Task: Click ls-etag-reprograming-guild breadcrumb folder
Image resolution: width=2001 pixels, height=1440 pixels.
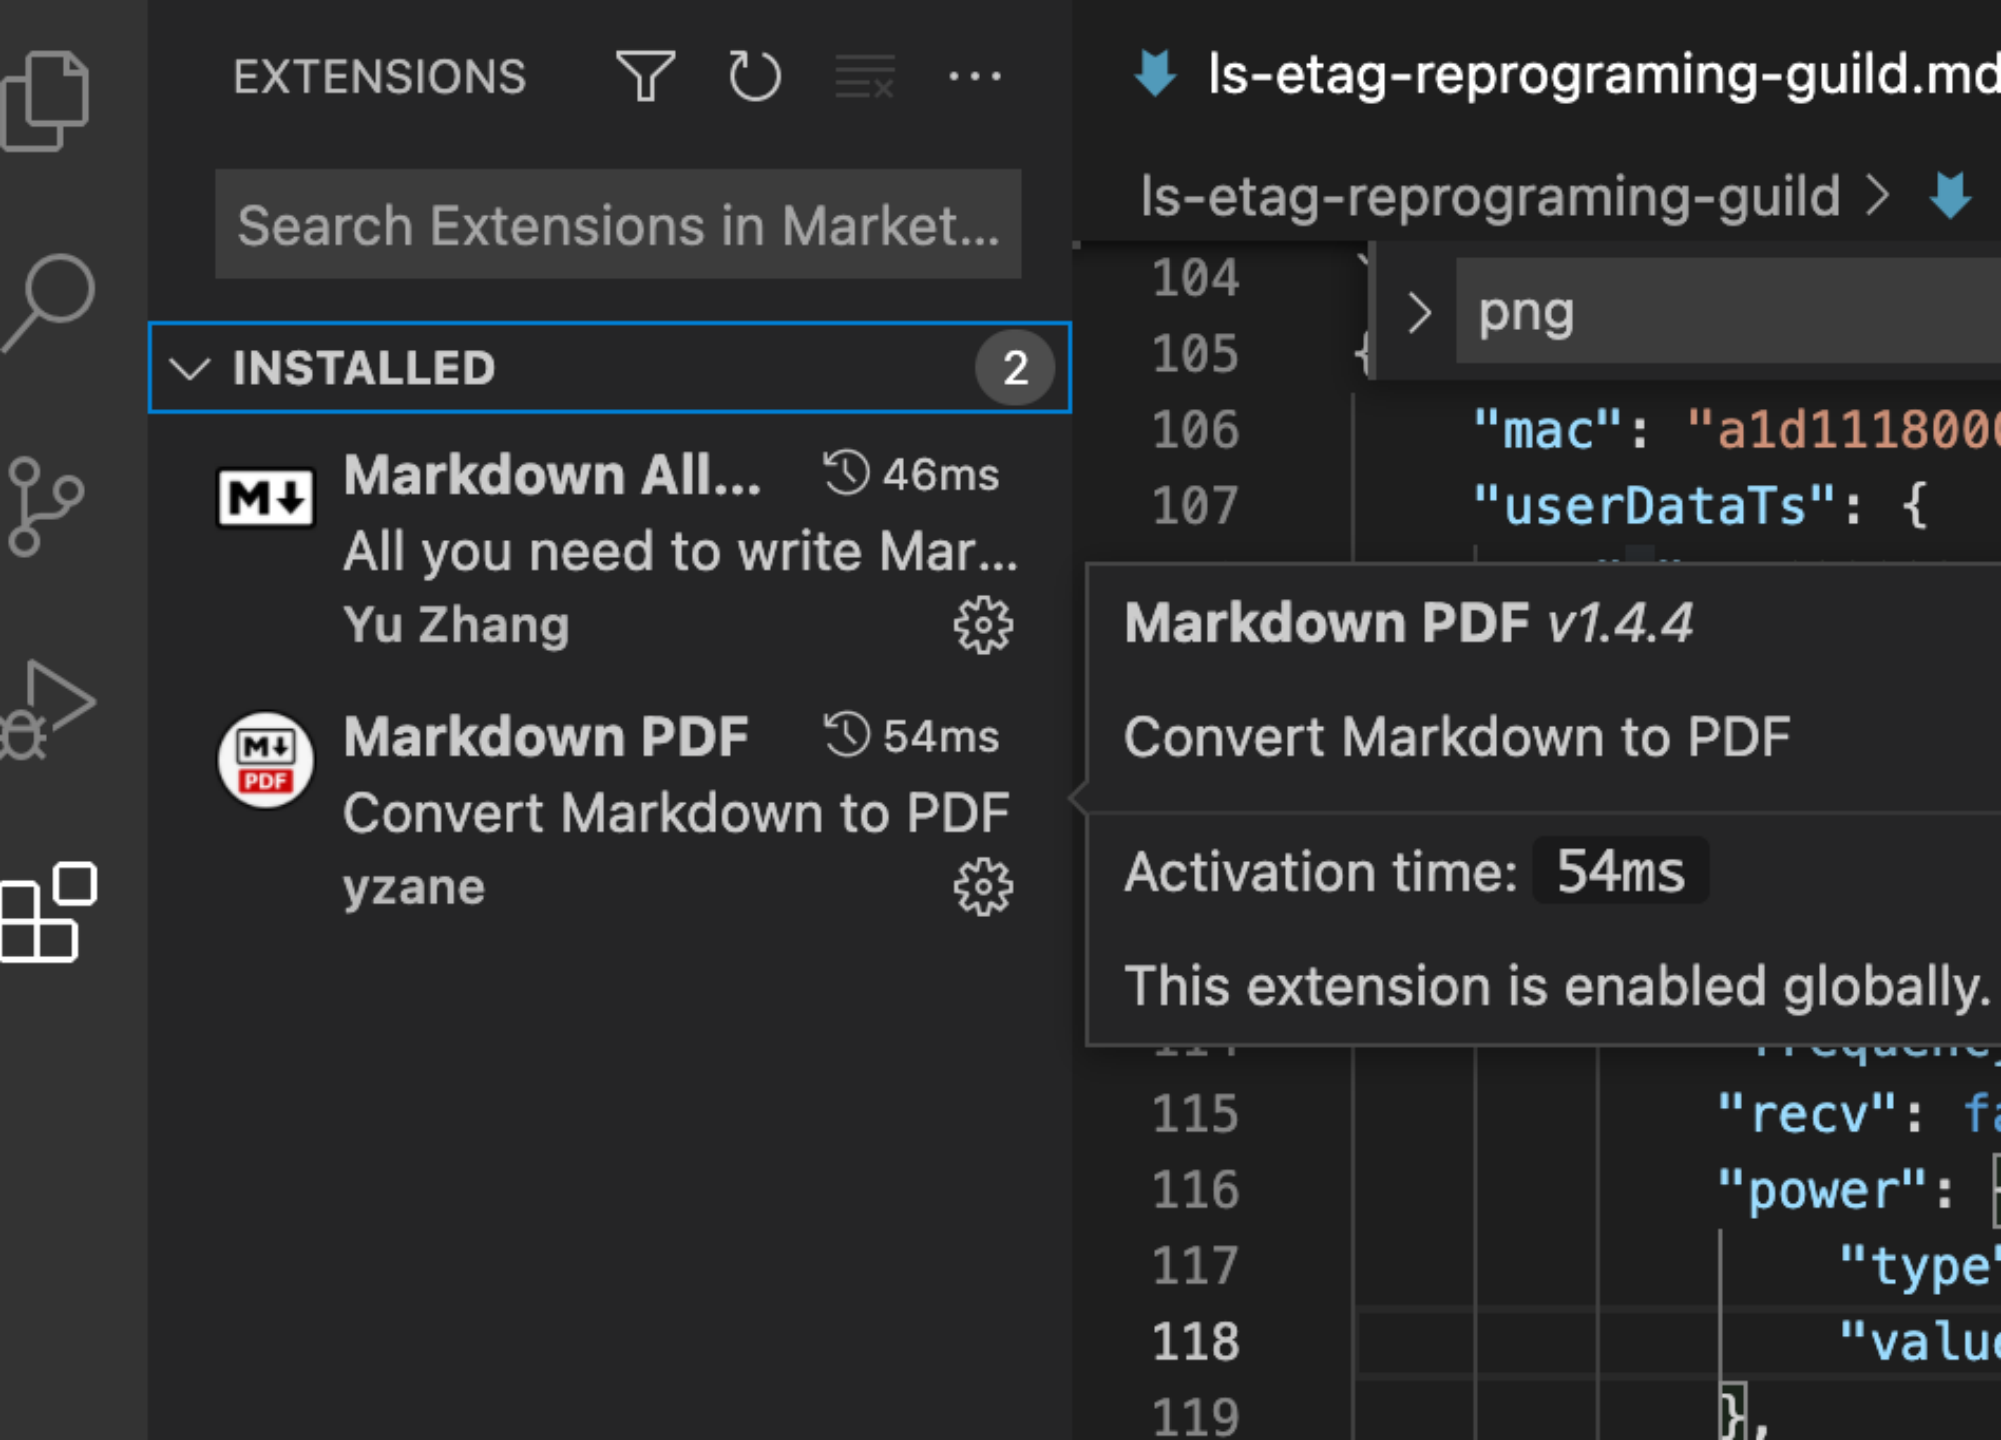Action: tap(1490, 196)
